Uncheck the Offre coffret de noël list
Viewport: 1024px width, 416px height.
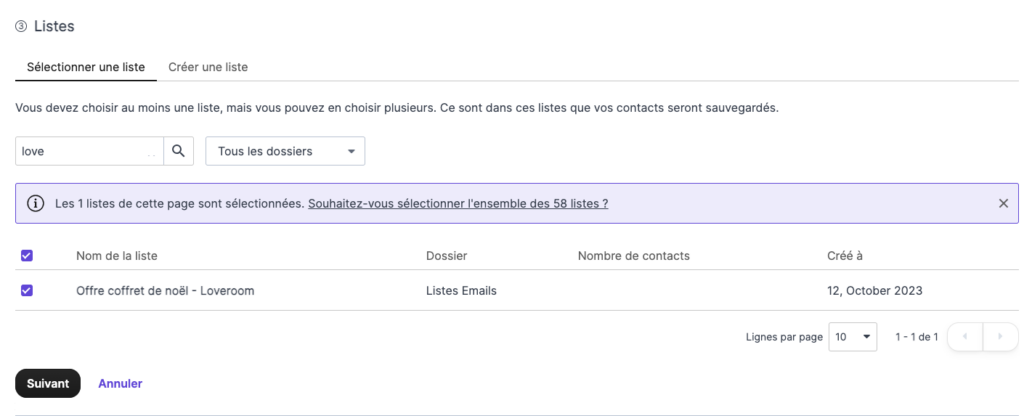click(27, 291)
